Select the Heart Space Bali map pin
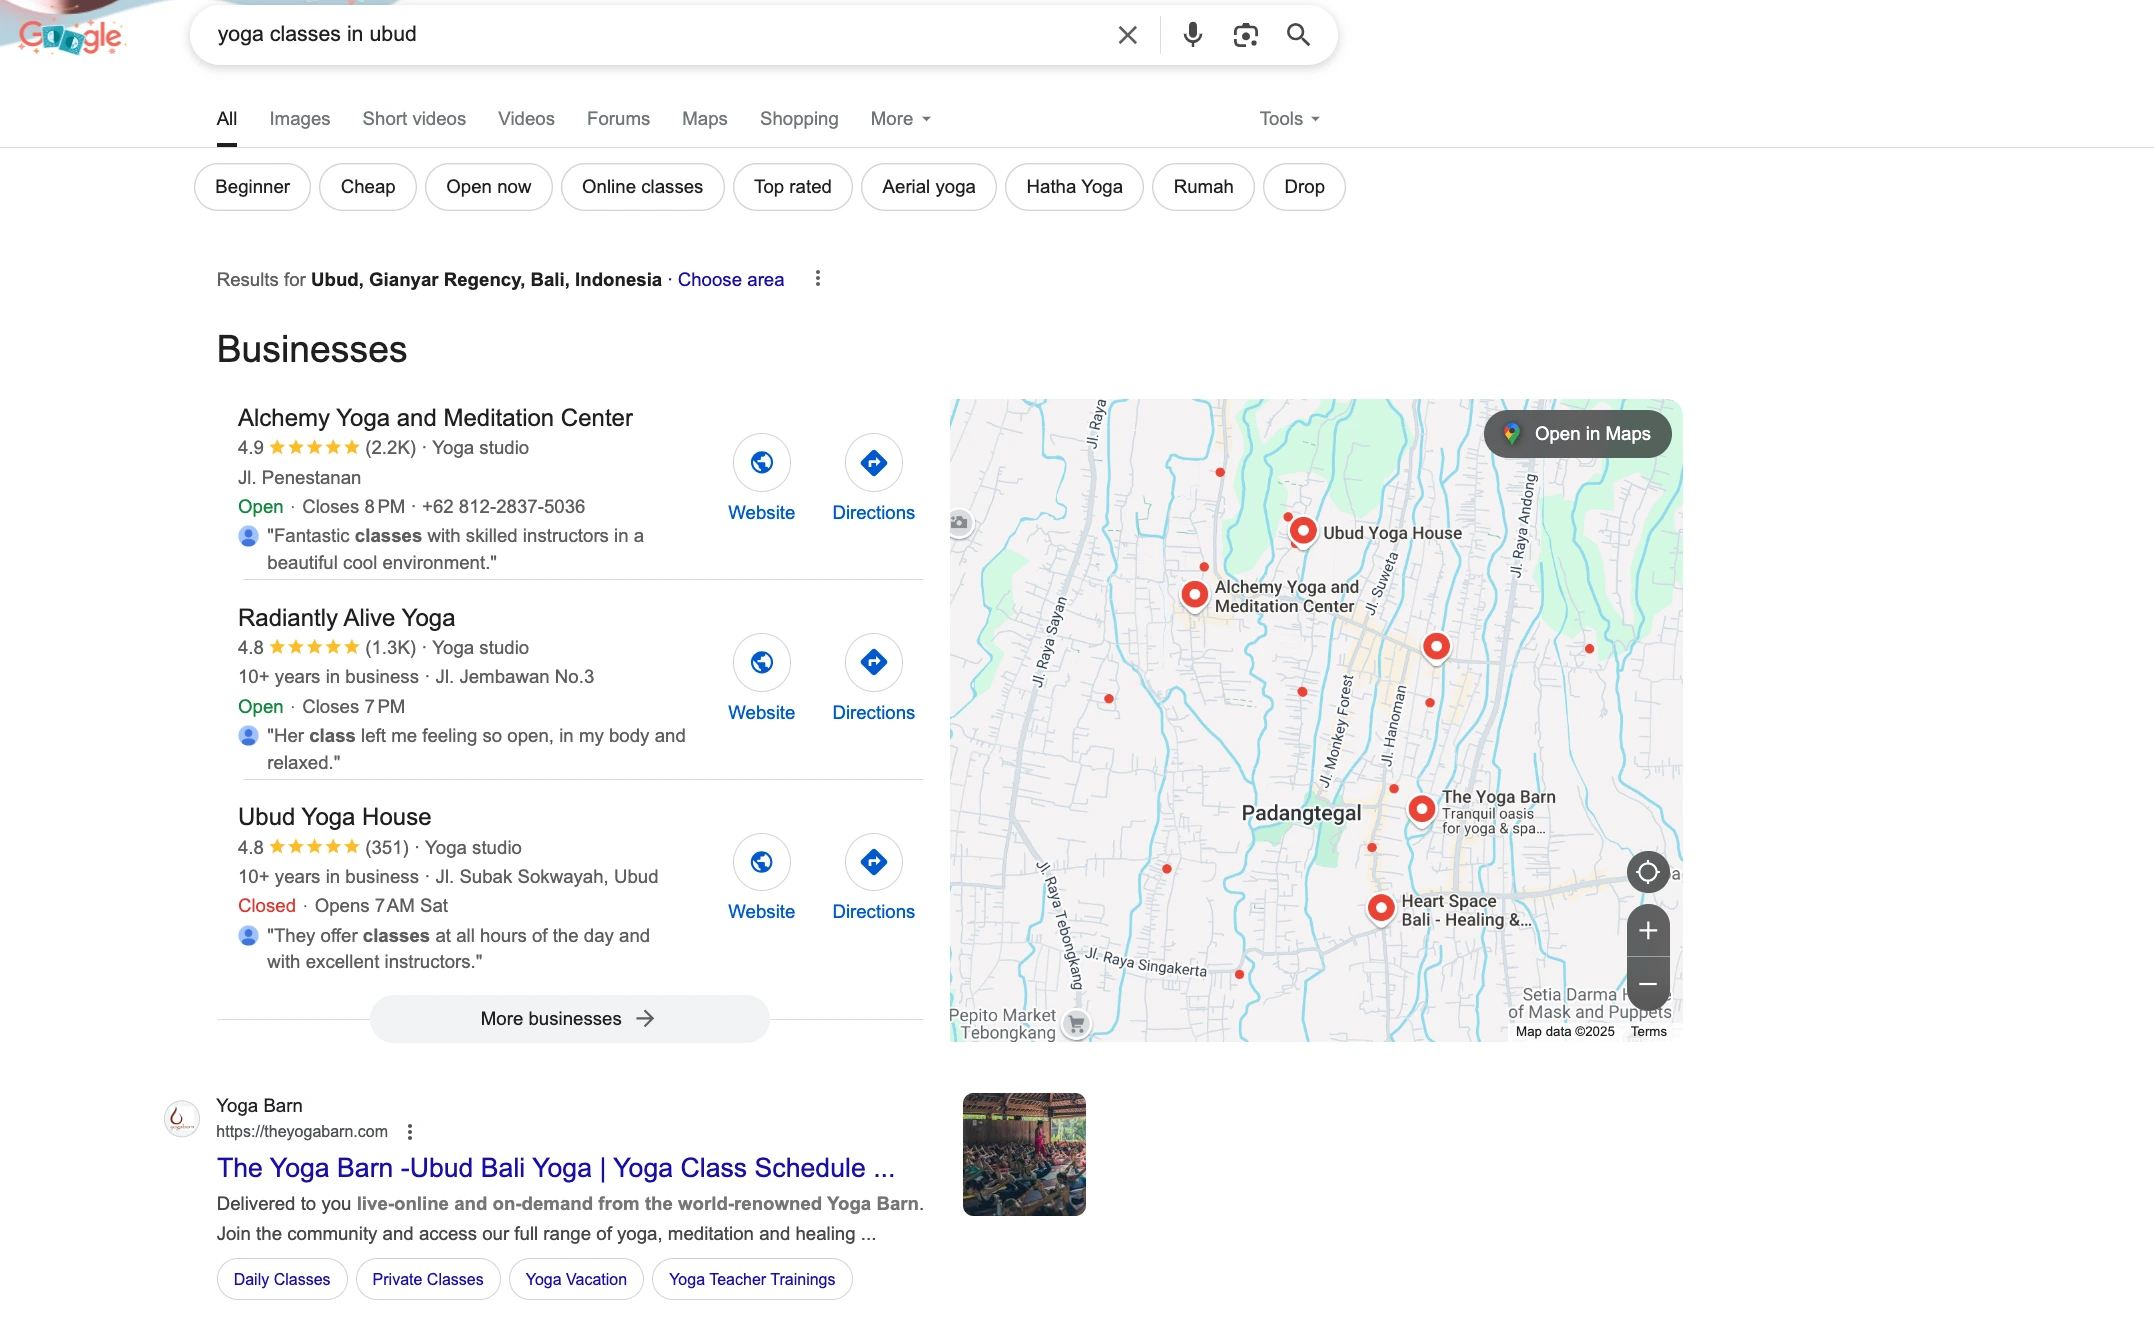2154x1324 pixels. pos(1381,908)
